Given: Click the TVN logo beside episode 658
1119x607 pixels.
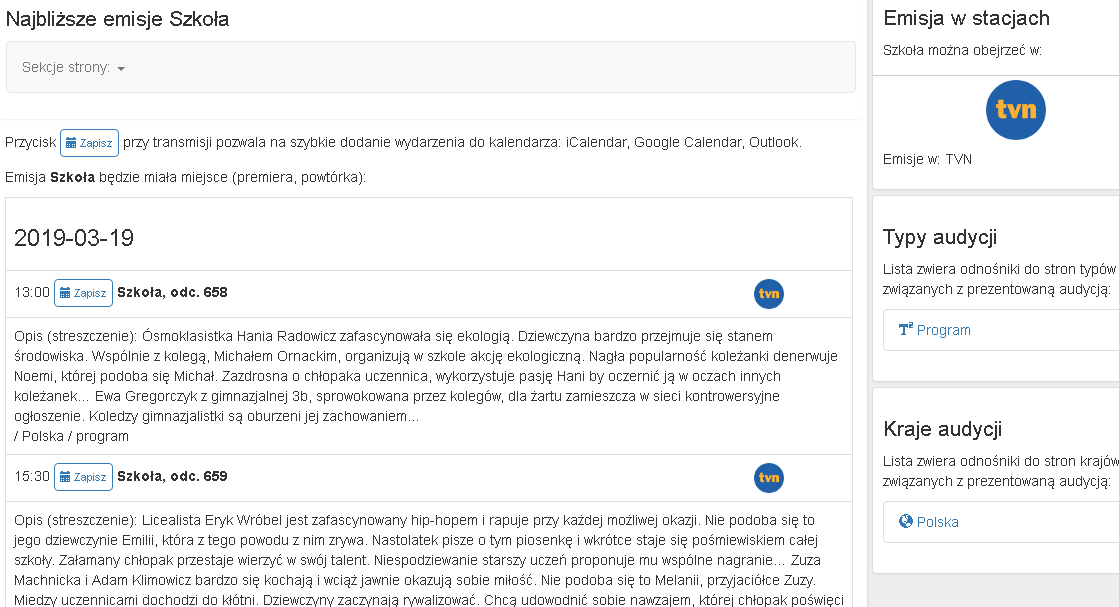Looking at the screenshot, I should coord(769,294).
